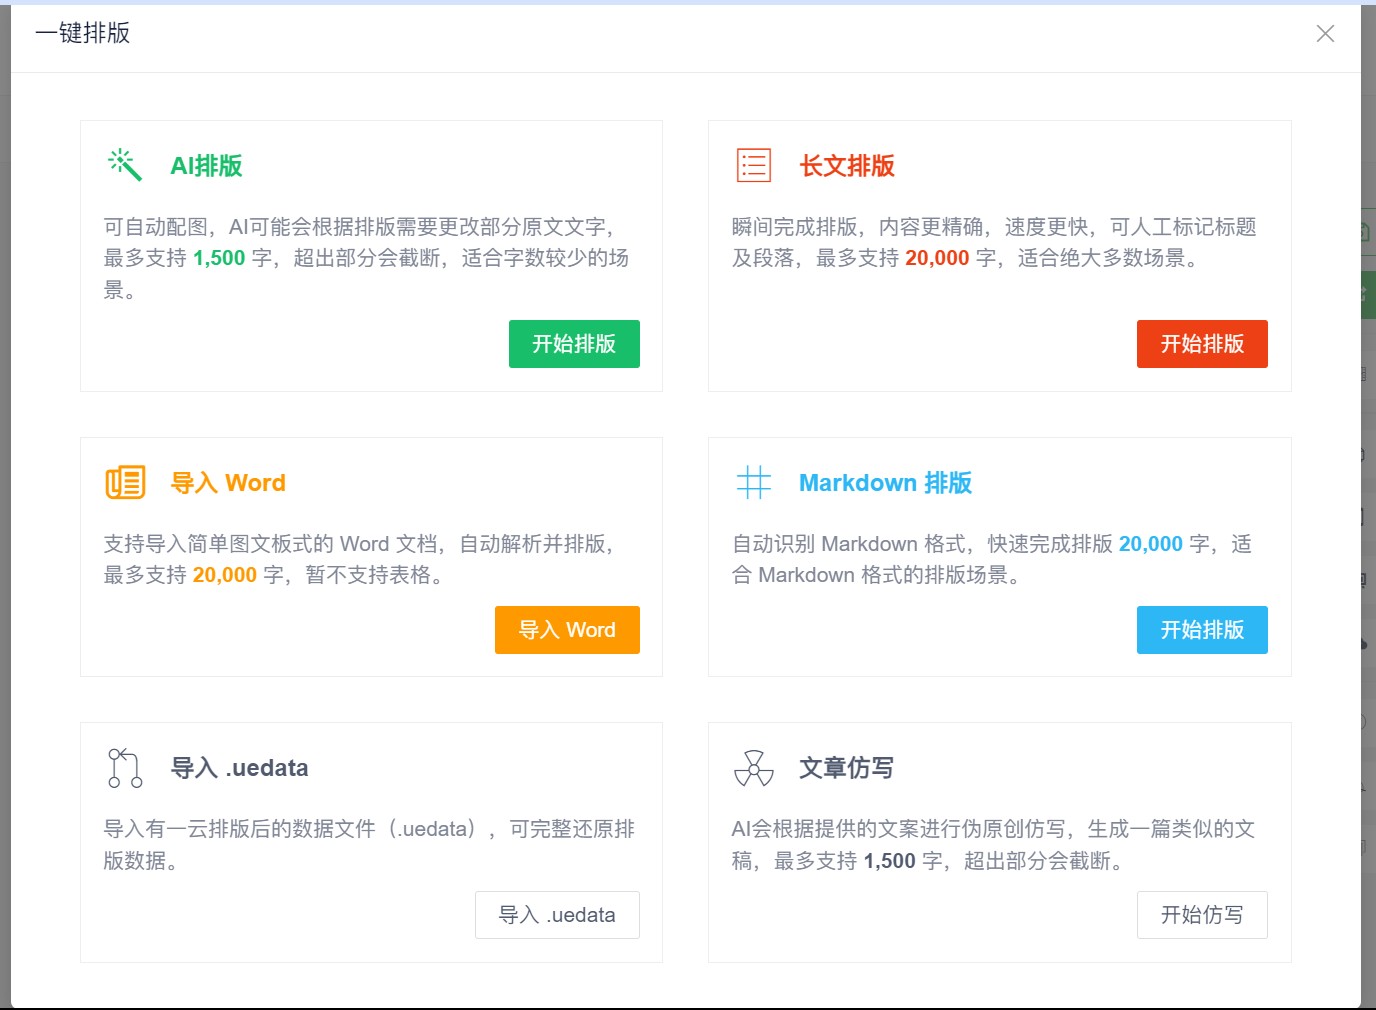Click the AI排版 magic wand icon

point(125,165)
